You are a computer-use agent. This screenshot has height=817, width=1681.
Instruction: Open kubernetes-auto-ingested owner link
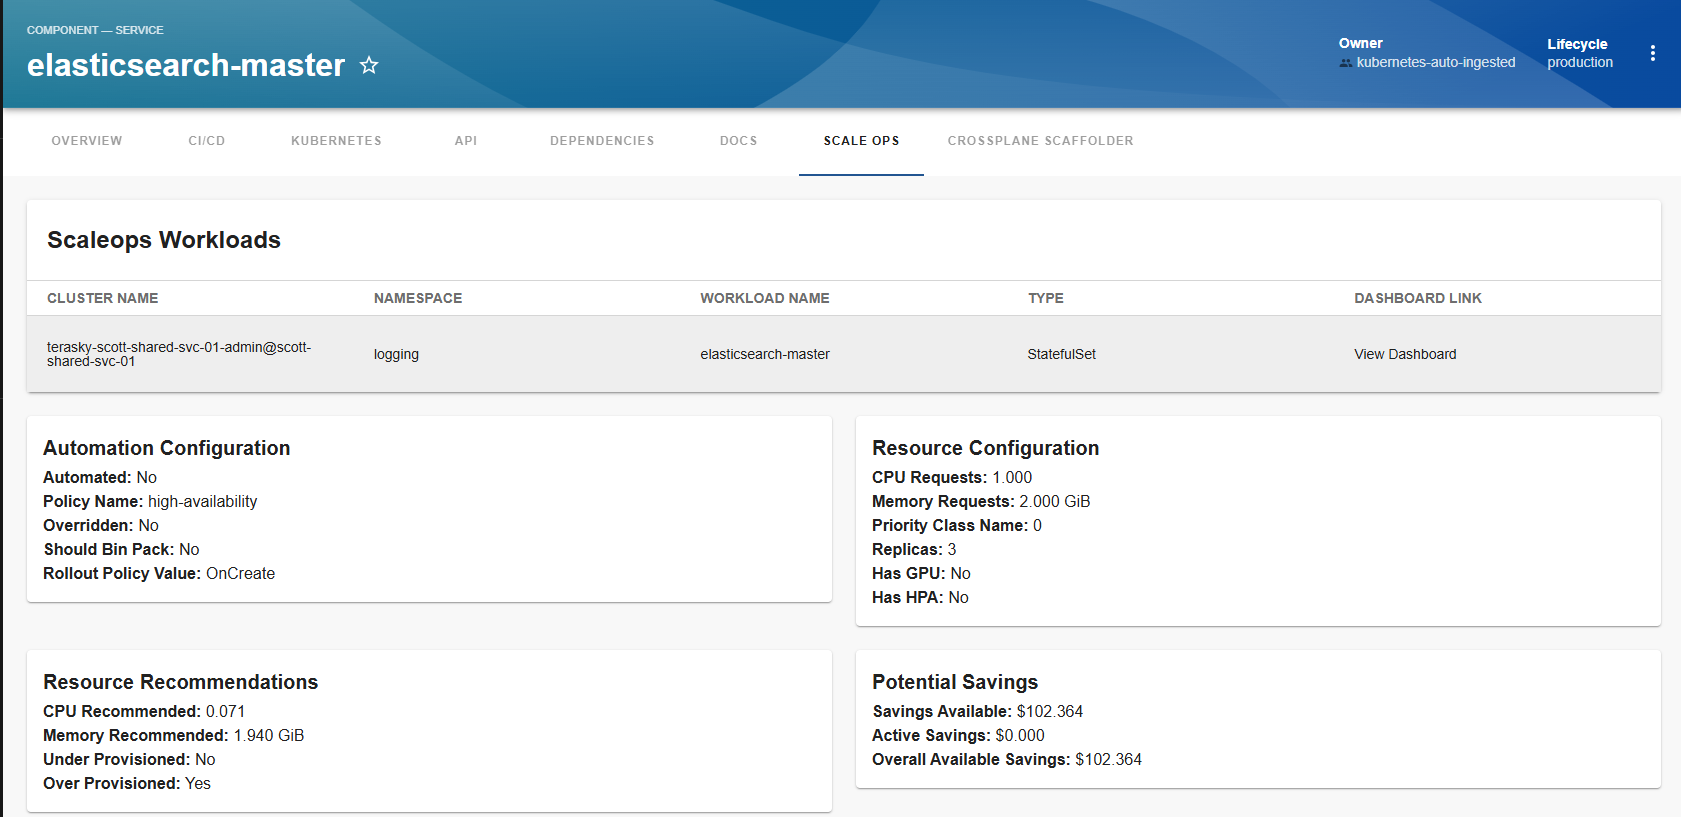click(1436, 62)
